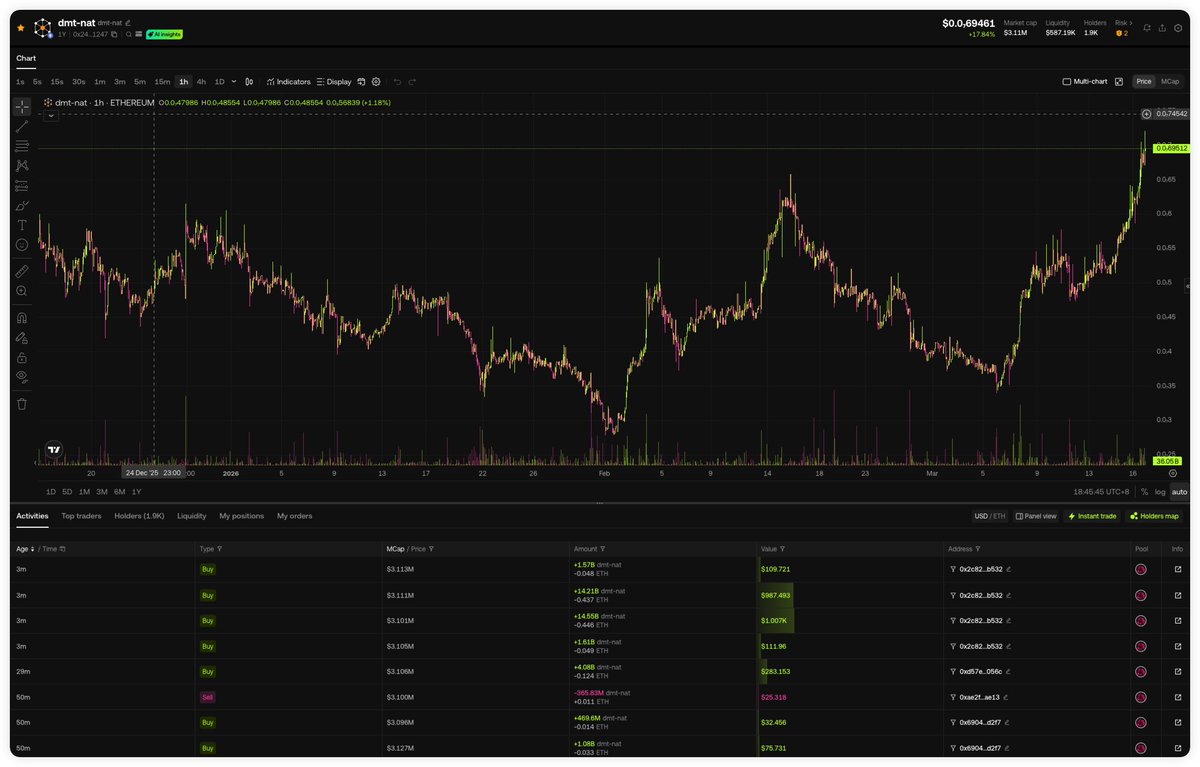Click plus button on price axis
1200x767 pixels.
1146,114
